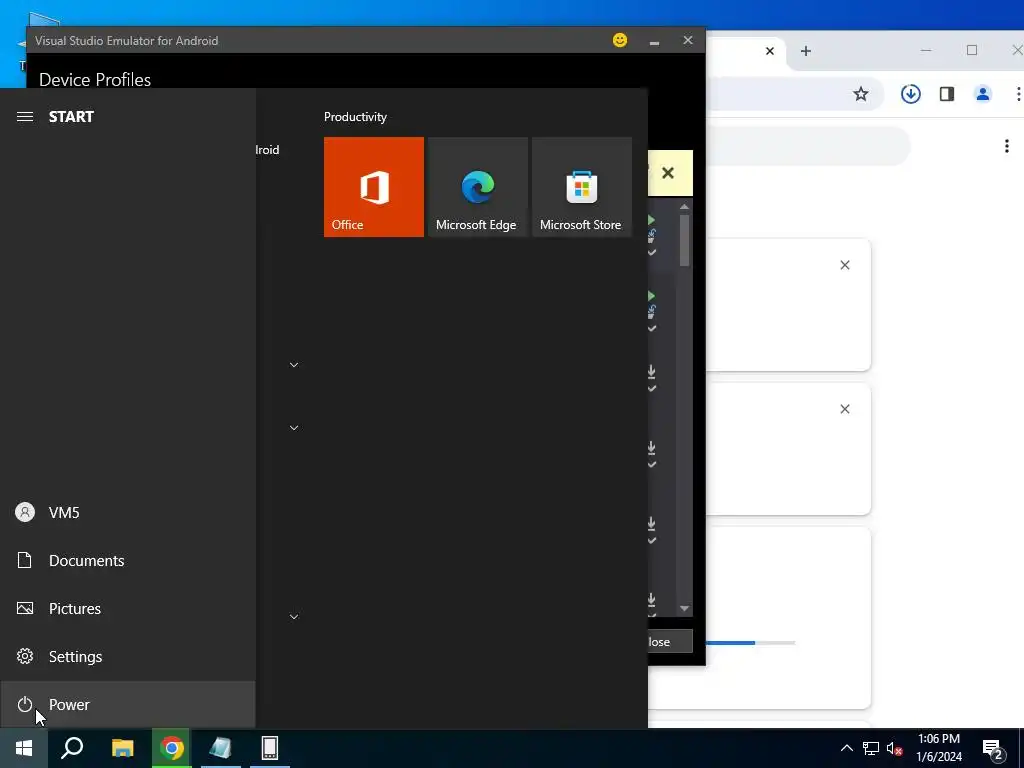Open File Explorer from the taskbar
The height and width of the screenshot is (768, 1024).
click(x=122, y=748)
